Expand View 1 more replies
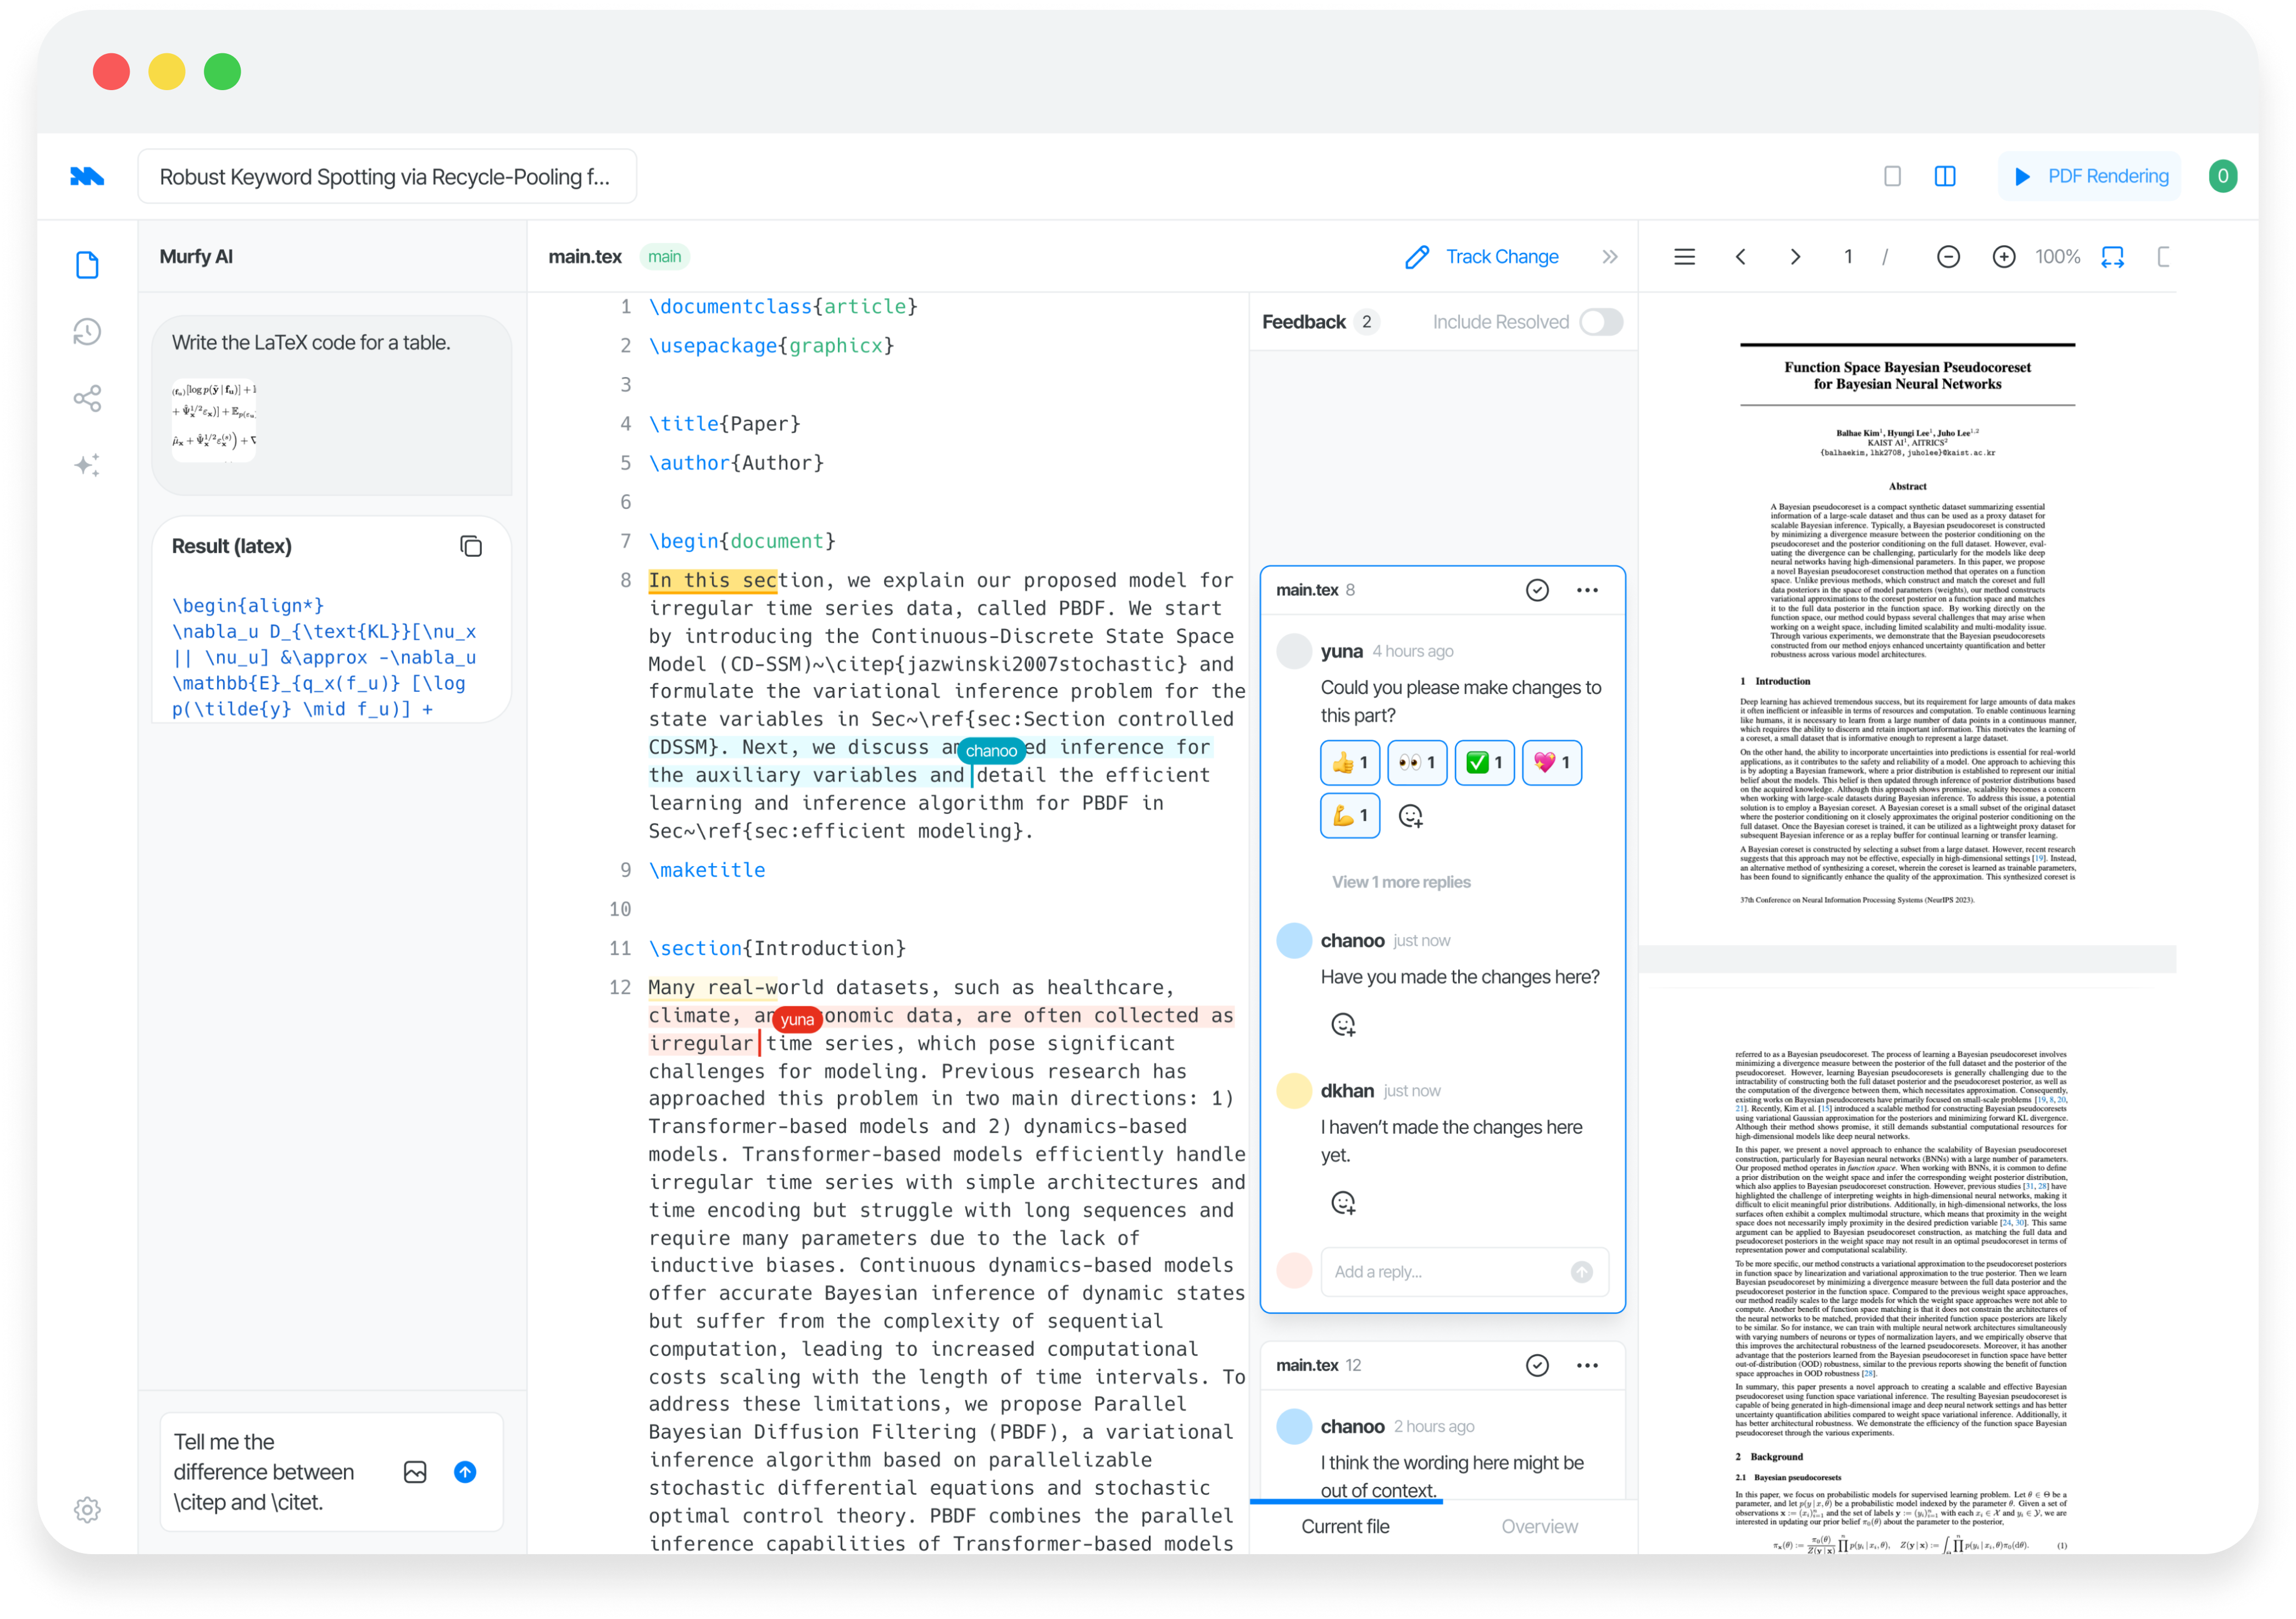This screenshot has width=2296, height=1619. [1400, 882]
